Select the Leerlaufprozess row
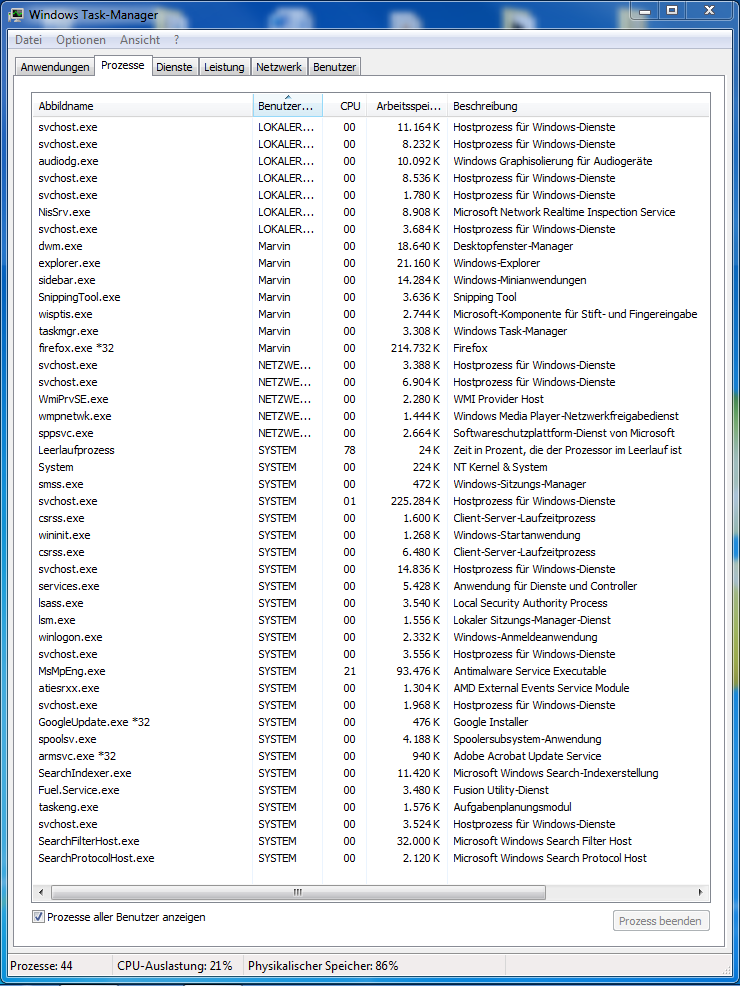 [371, 450]
